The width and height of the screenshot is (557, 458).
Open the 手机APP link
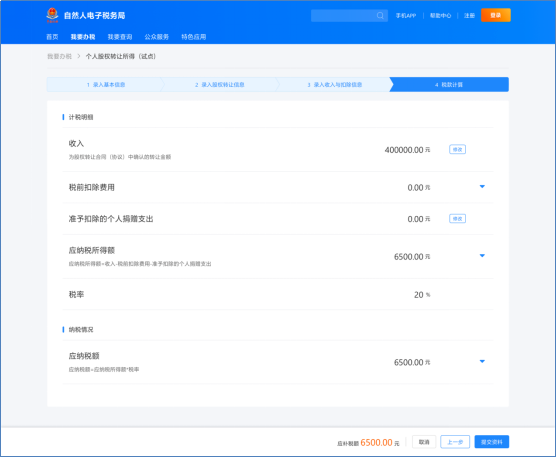click(x=406, y=16)
